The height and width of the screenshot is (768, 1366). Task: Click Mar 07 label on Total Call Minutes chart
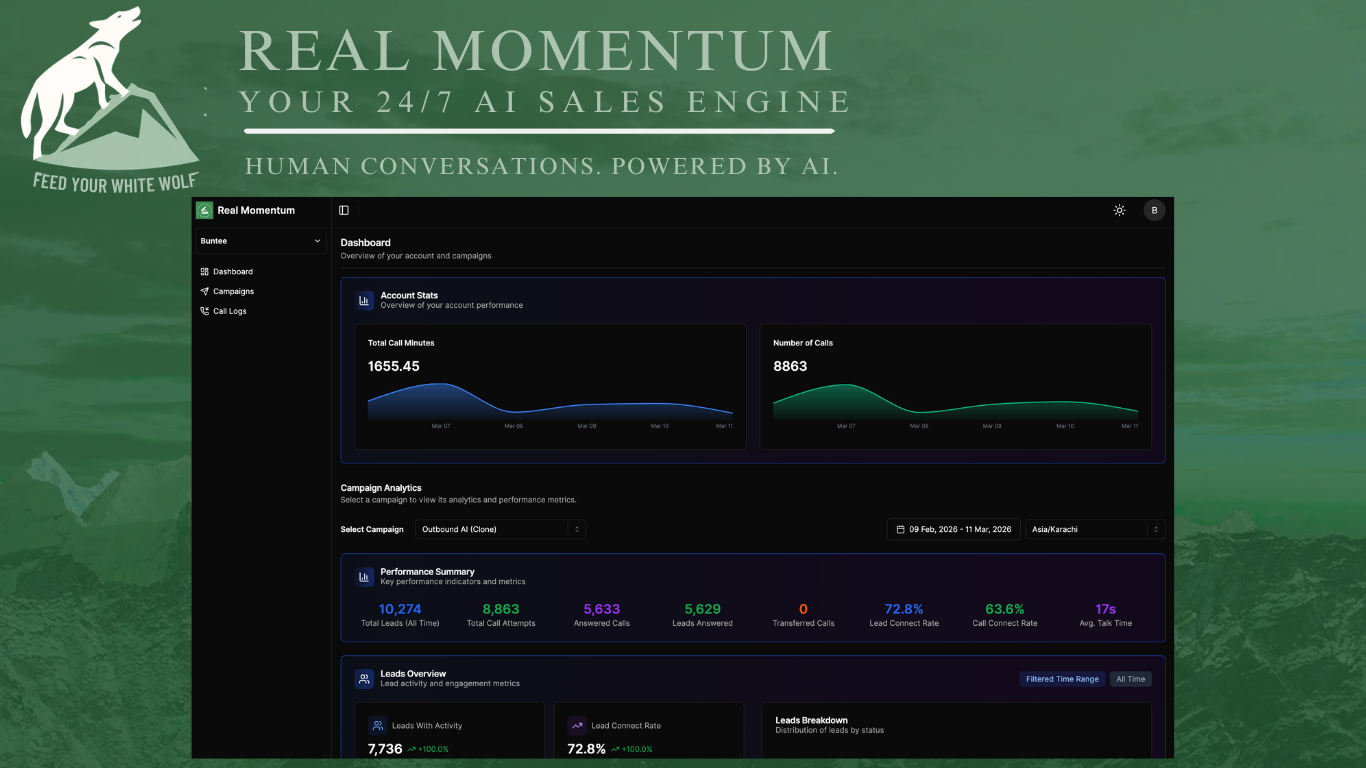point(441,426)
